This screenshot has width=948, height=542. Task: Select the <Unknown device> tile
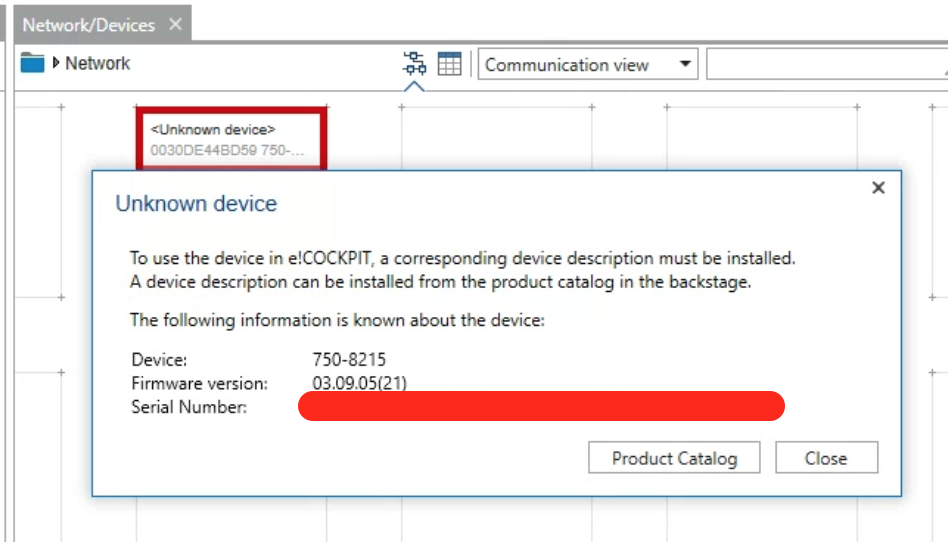click(x=232, y=139)
